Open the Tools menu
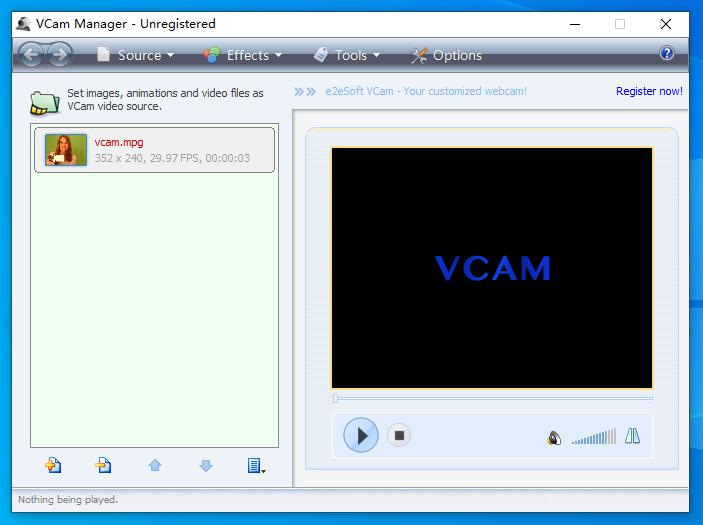This screenshot has width=703, height=525. [x=347, y=55]
